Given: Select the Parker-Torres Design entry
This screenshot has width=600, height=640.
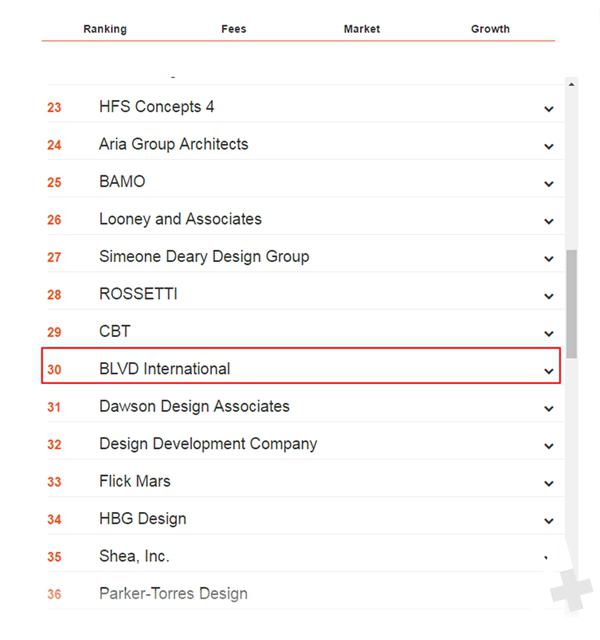Looking at the screenshot, I should pyautogui.click(x=173, y=593).
